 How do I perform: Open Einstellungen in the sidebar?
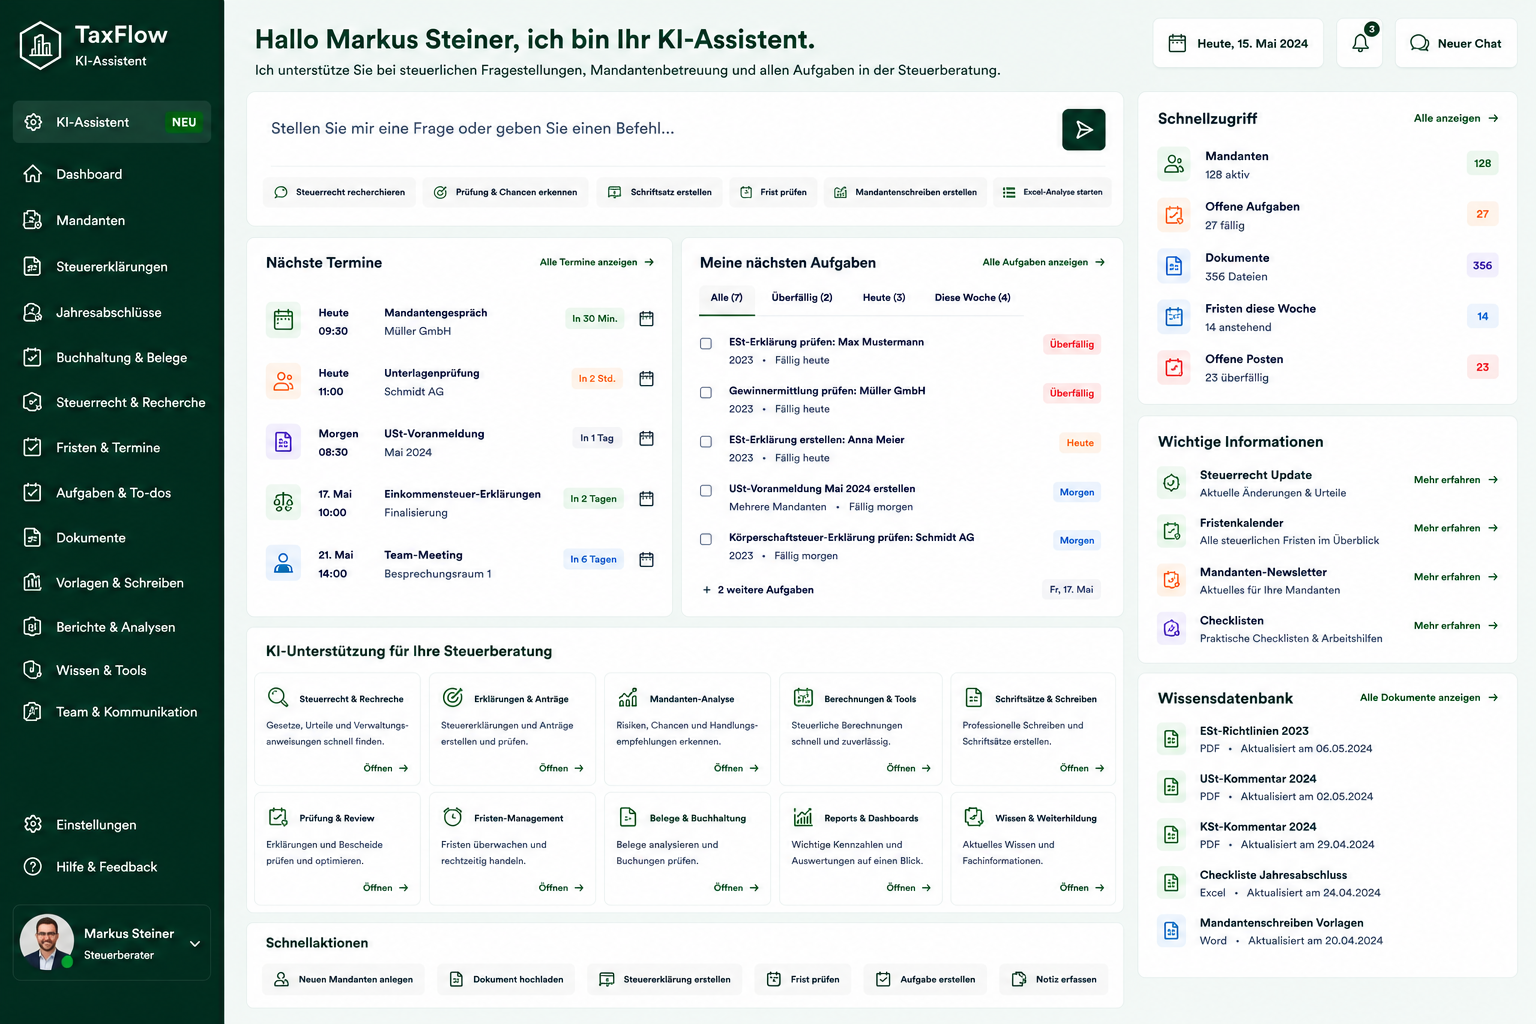pyautogui.click(x=112, y=824)
